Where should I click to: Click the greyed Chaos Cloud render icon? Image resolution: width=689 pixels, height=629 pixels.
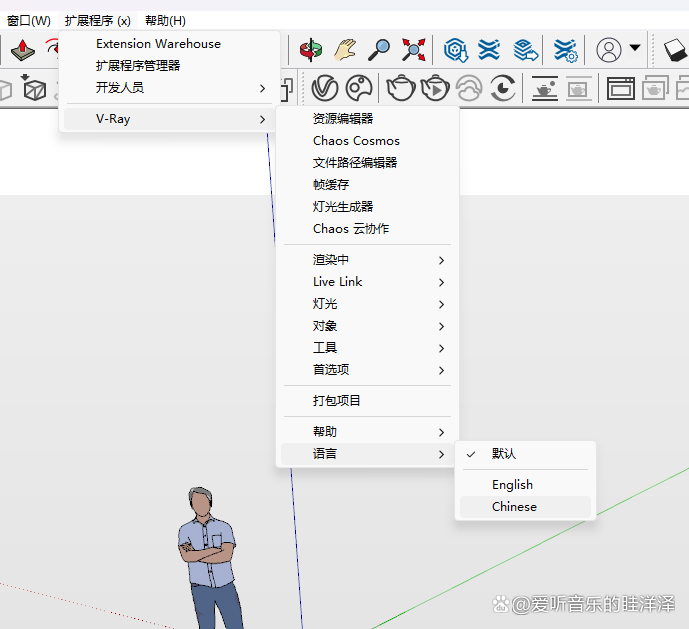[469, 88]
